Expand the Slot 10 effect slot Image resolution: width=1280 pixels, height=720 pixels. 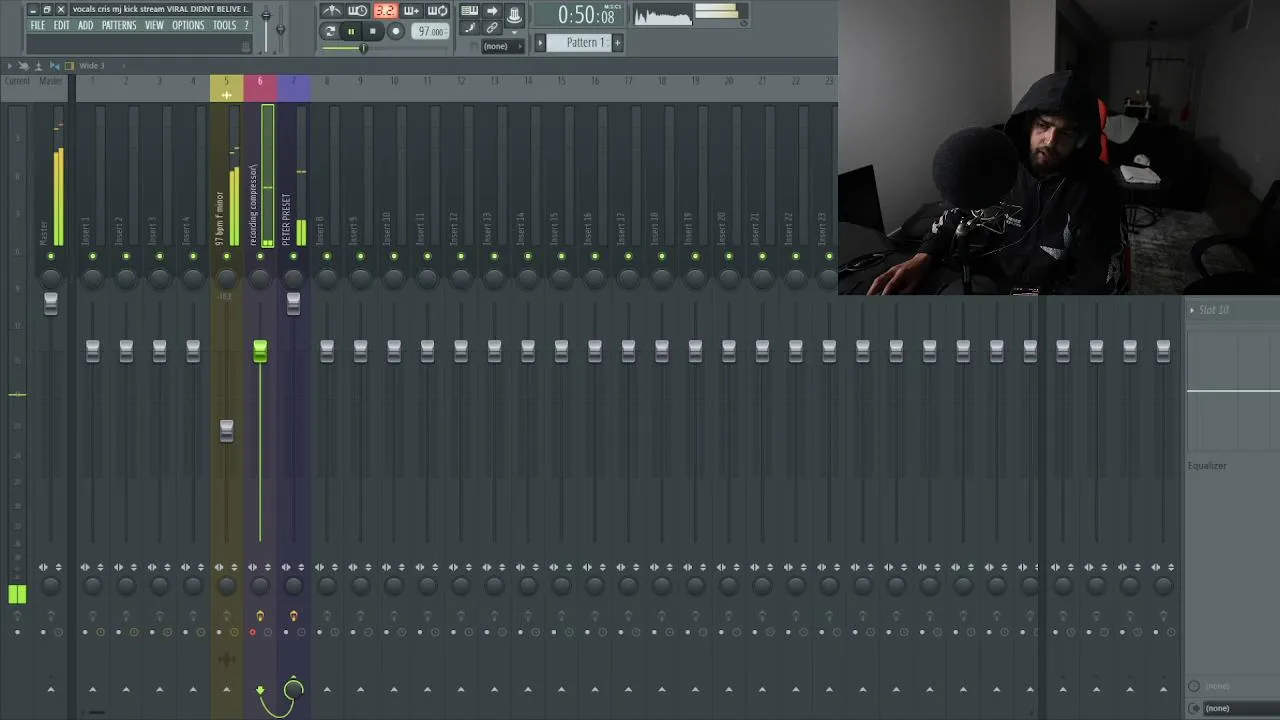(x=1192, y=310)
